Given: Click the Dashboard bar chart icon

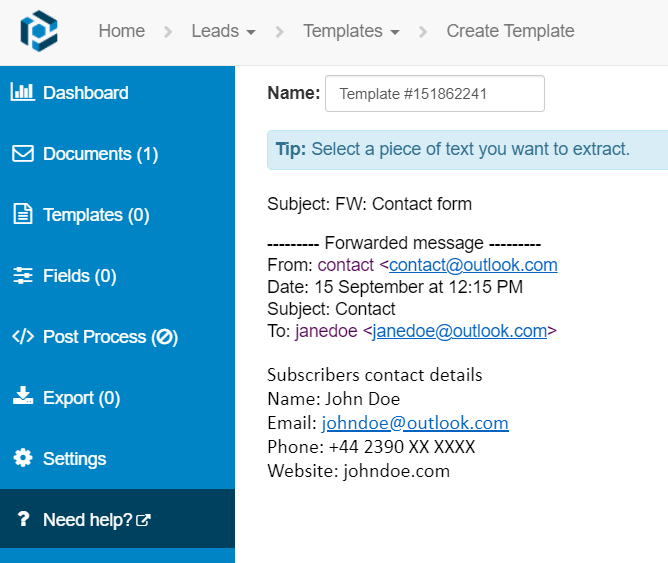Looking at the screenshot, I should [x=22, y=92].
